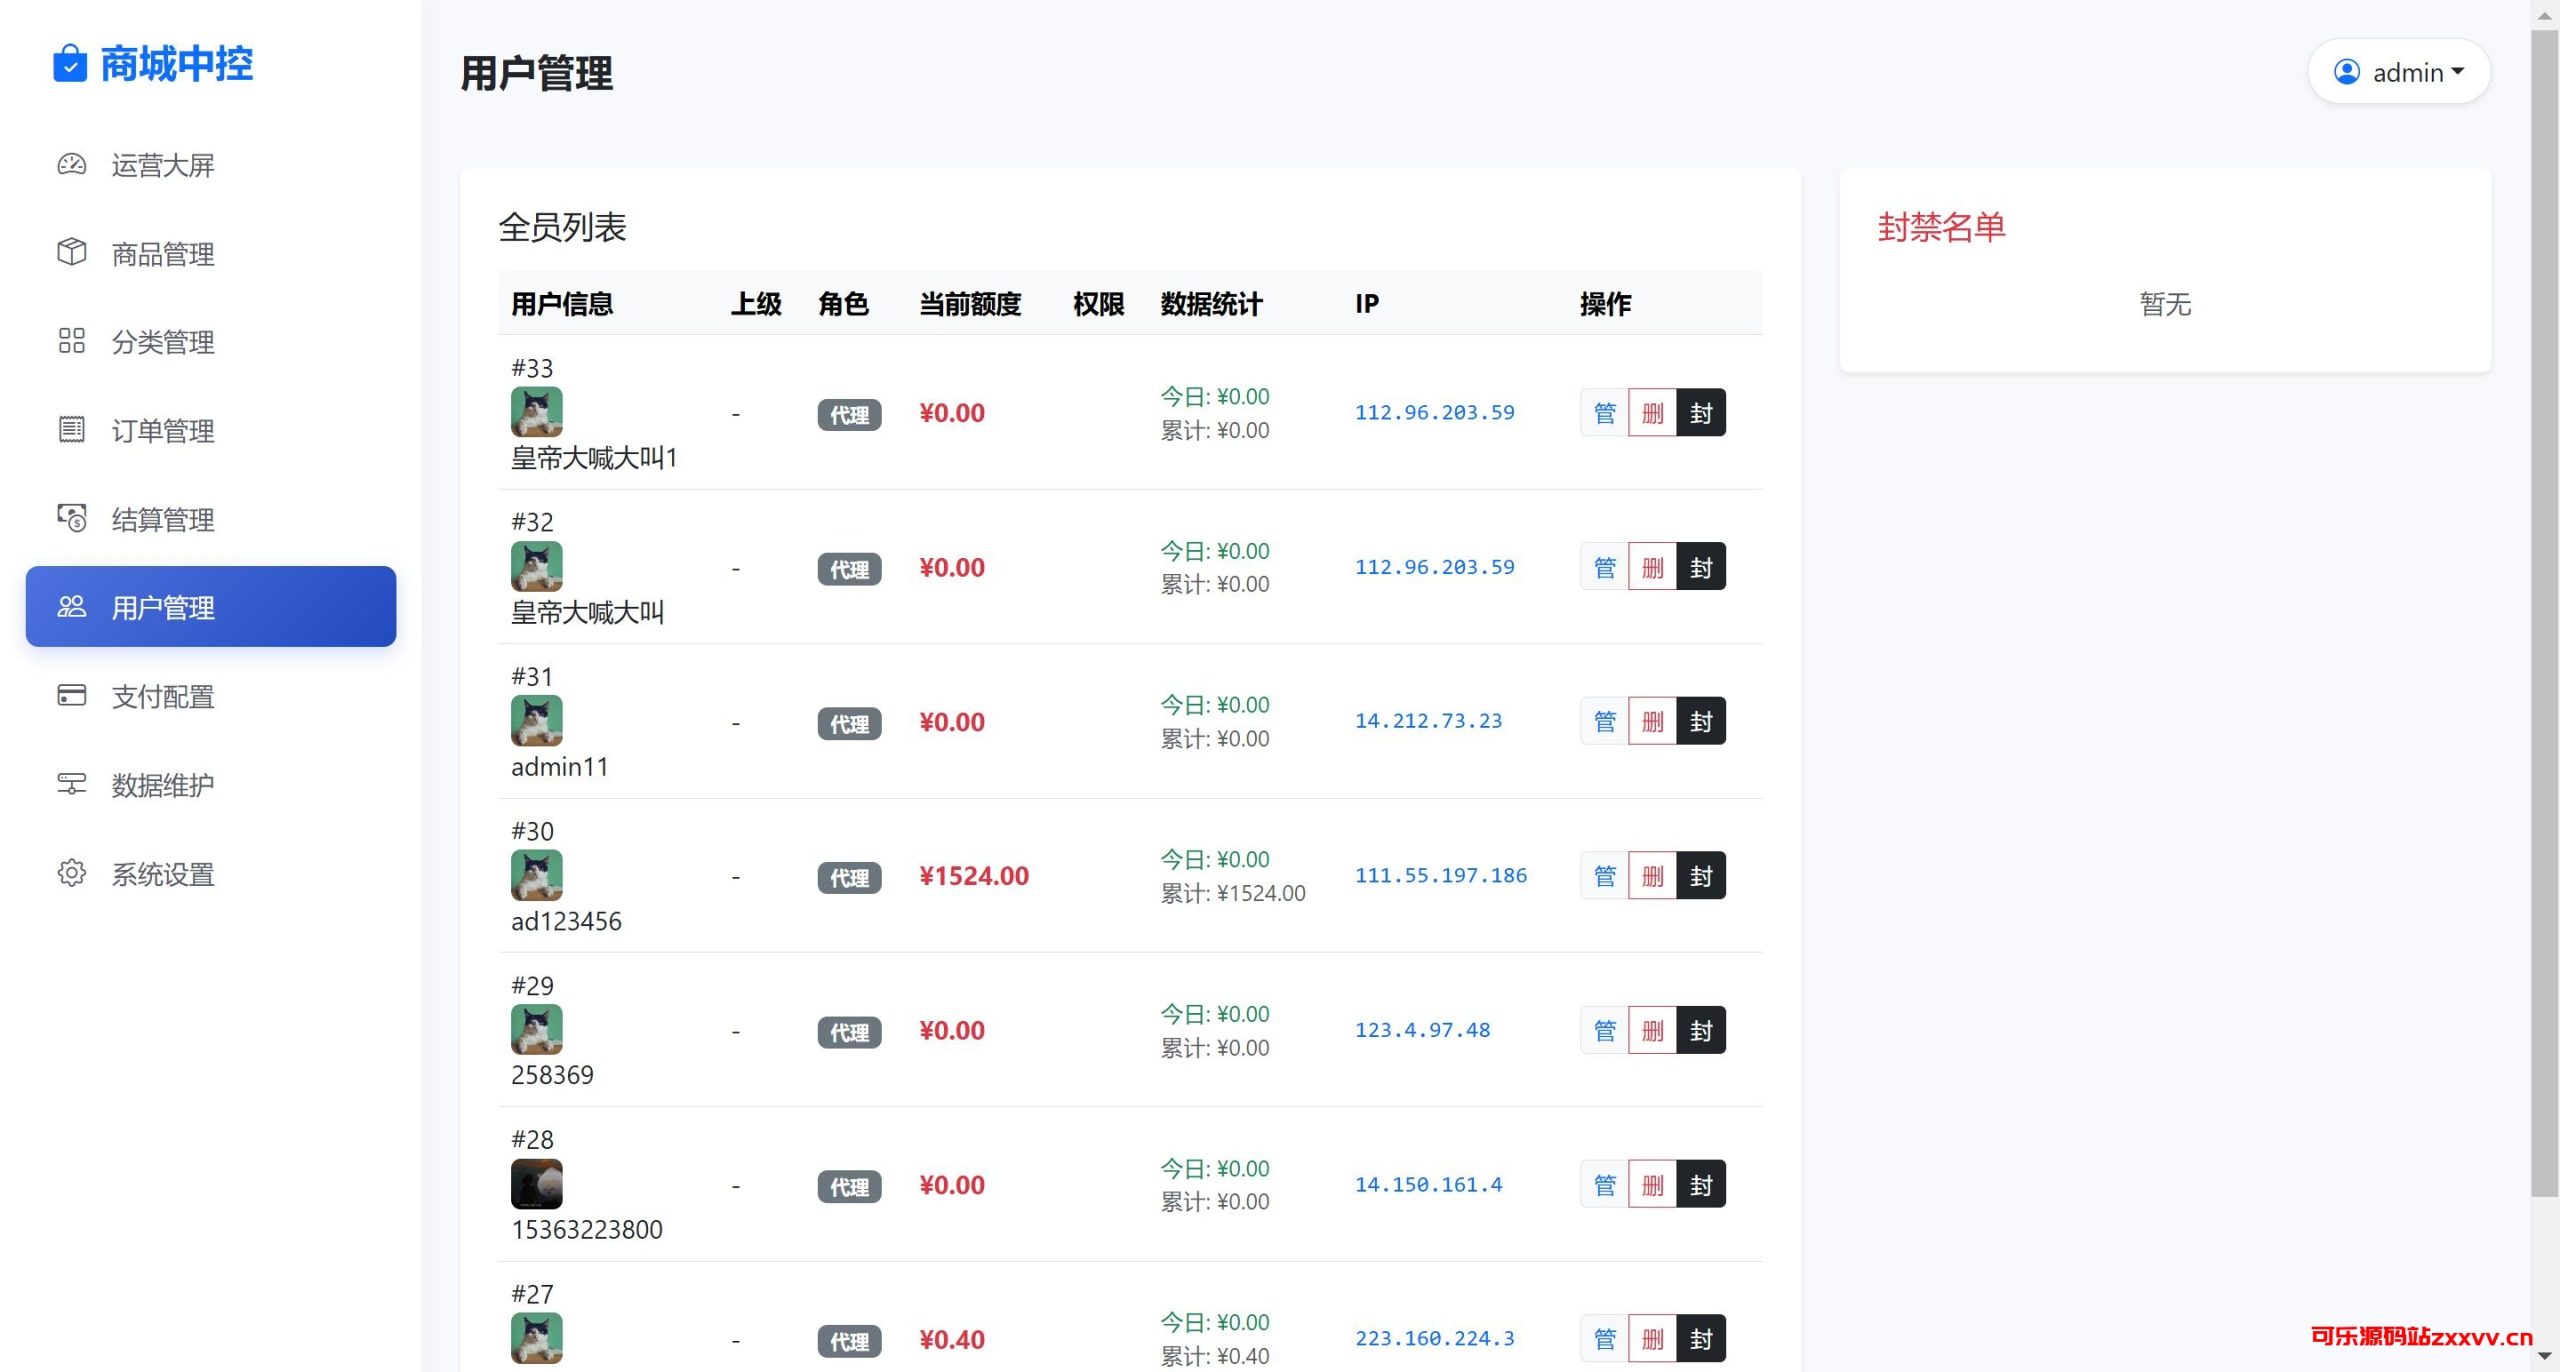Click the server icon beside 数据维护
Viewport: 2560px width, 1372px height.
pos(71,784)
